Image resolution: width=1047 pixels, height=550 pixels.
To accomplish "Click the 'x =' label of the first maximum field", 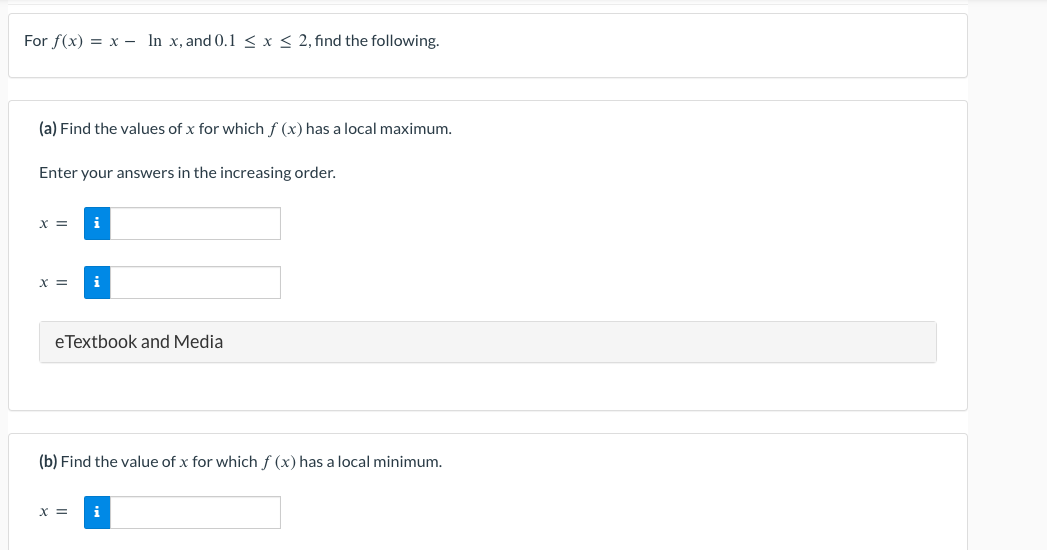I will [x=53, y=224].
